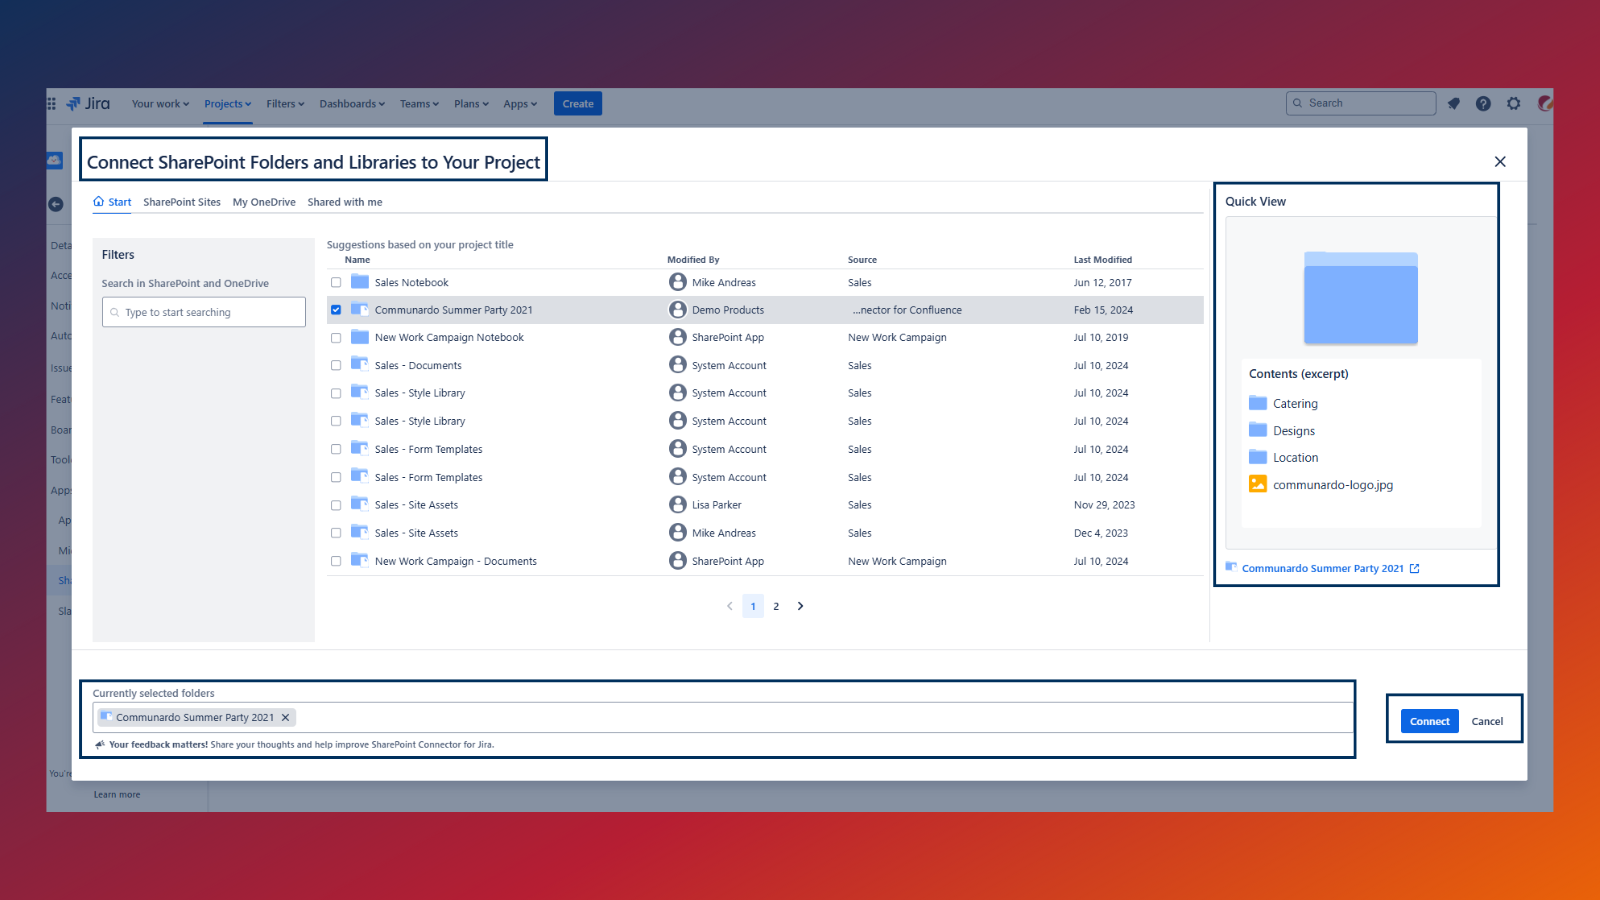Click the Start home icon

99,201
